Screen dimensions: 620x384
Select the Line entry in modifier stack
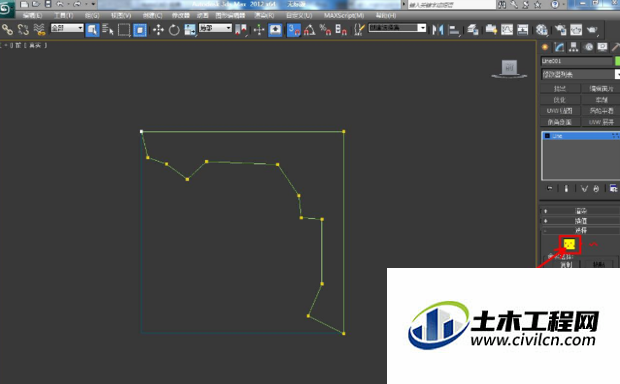point(580,136)
